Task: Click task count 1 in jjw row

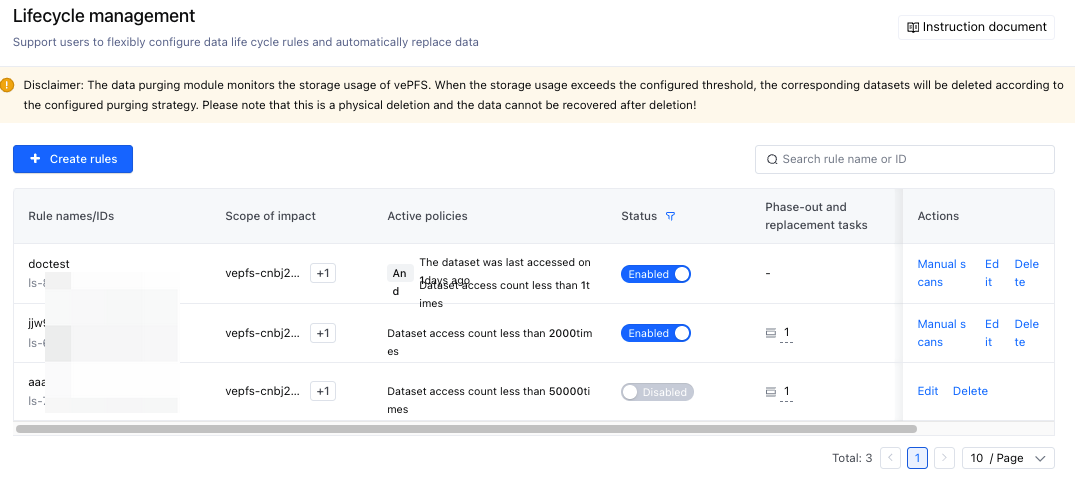Action: coord(787,333)
